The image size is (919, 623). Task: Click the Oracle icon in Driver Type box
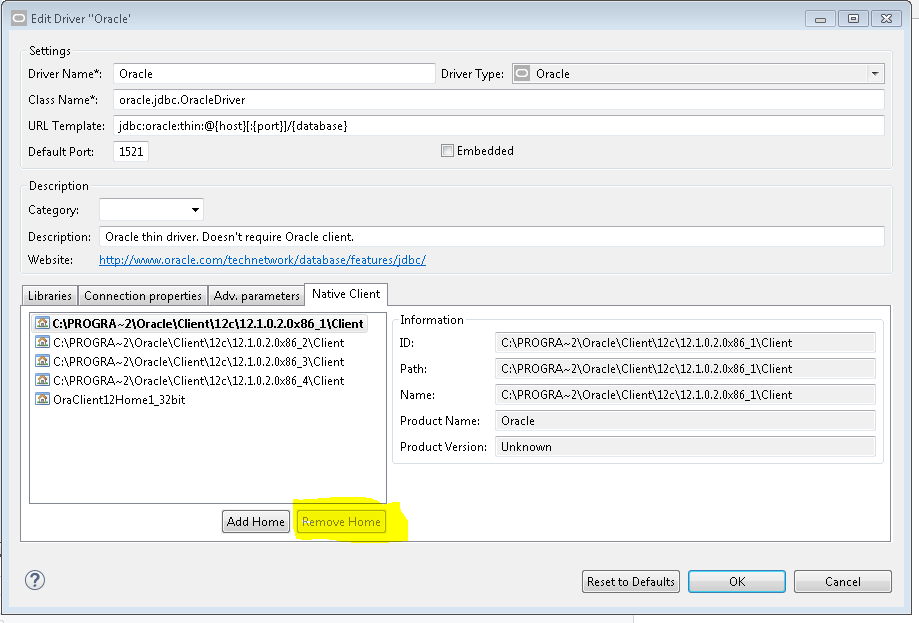coord(522,73)
